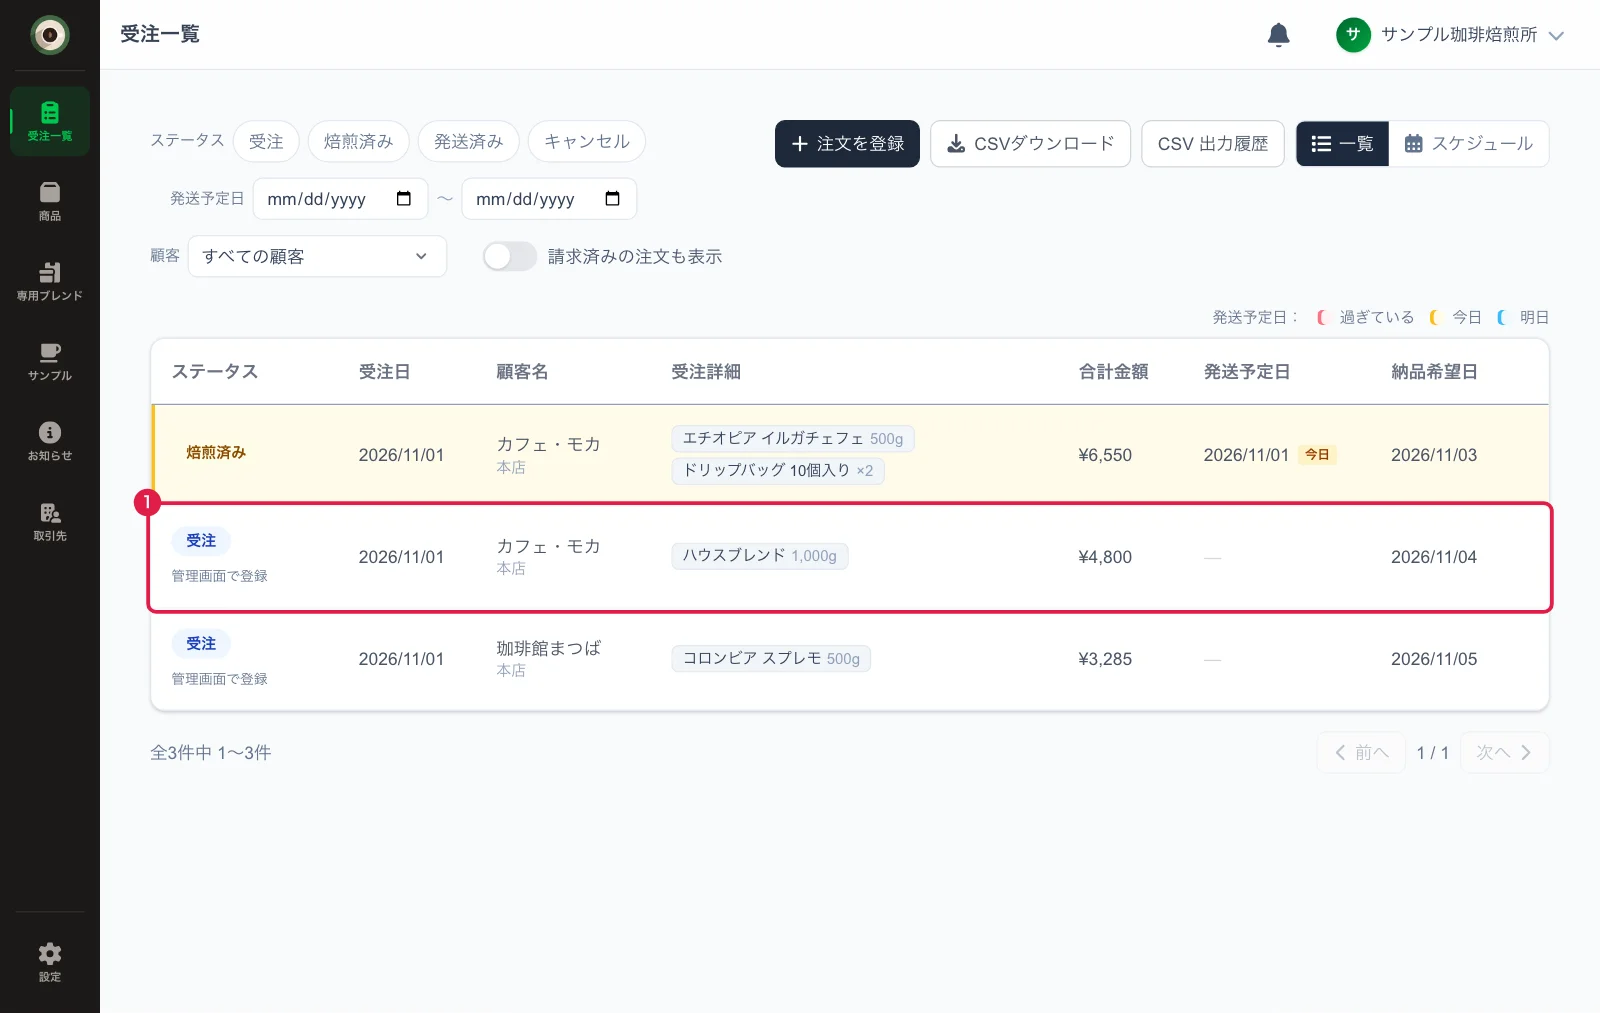Image resolution: width=1600 pixels, height=1013 pixels.
Task: Click the start shipping date field
Action: (341, 199)
